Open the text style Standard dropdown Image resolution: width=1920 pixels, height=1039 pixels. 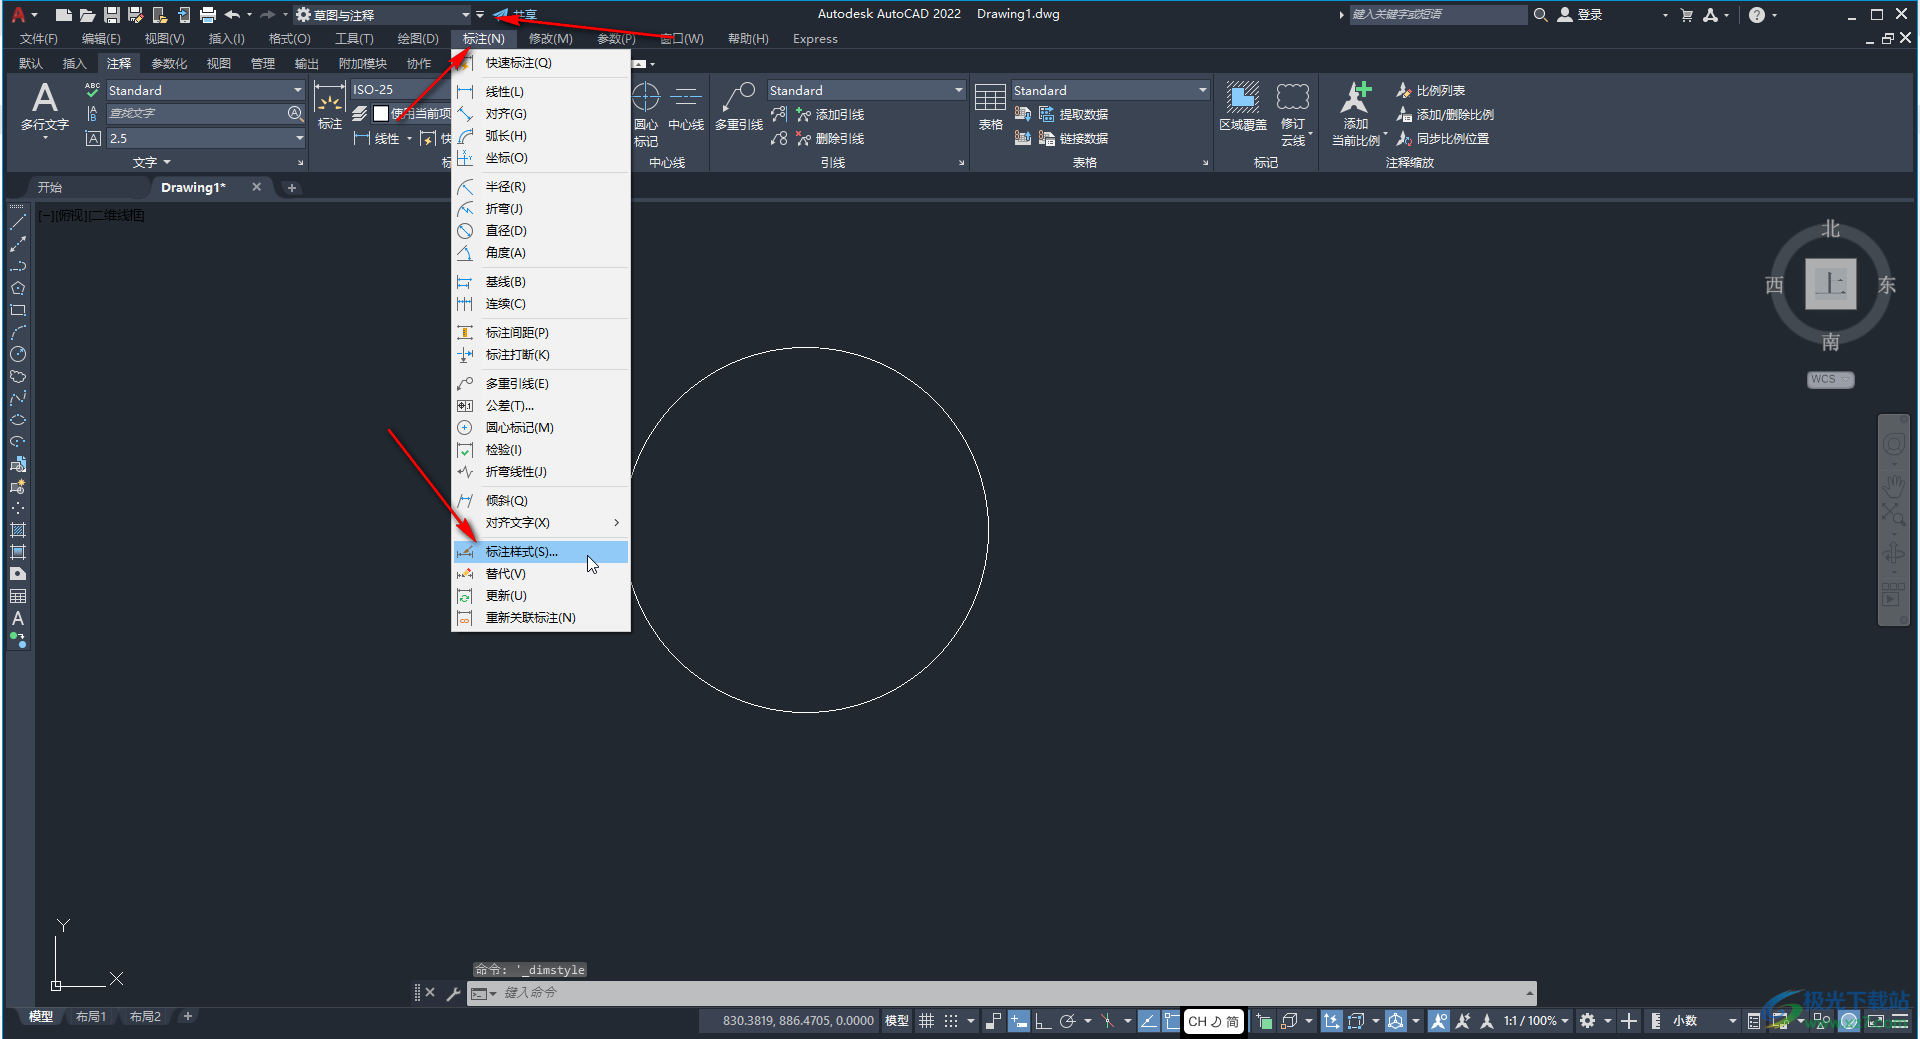(205, 90)
